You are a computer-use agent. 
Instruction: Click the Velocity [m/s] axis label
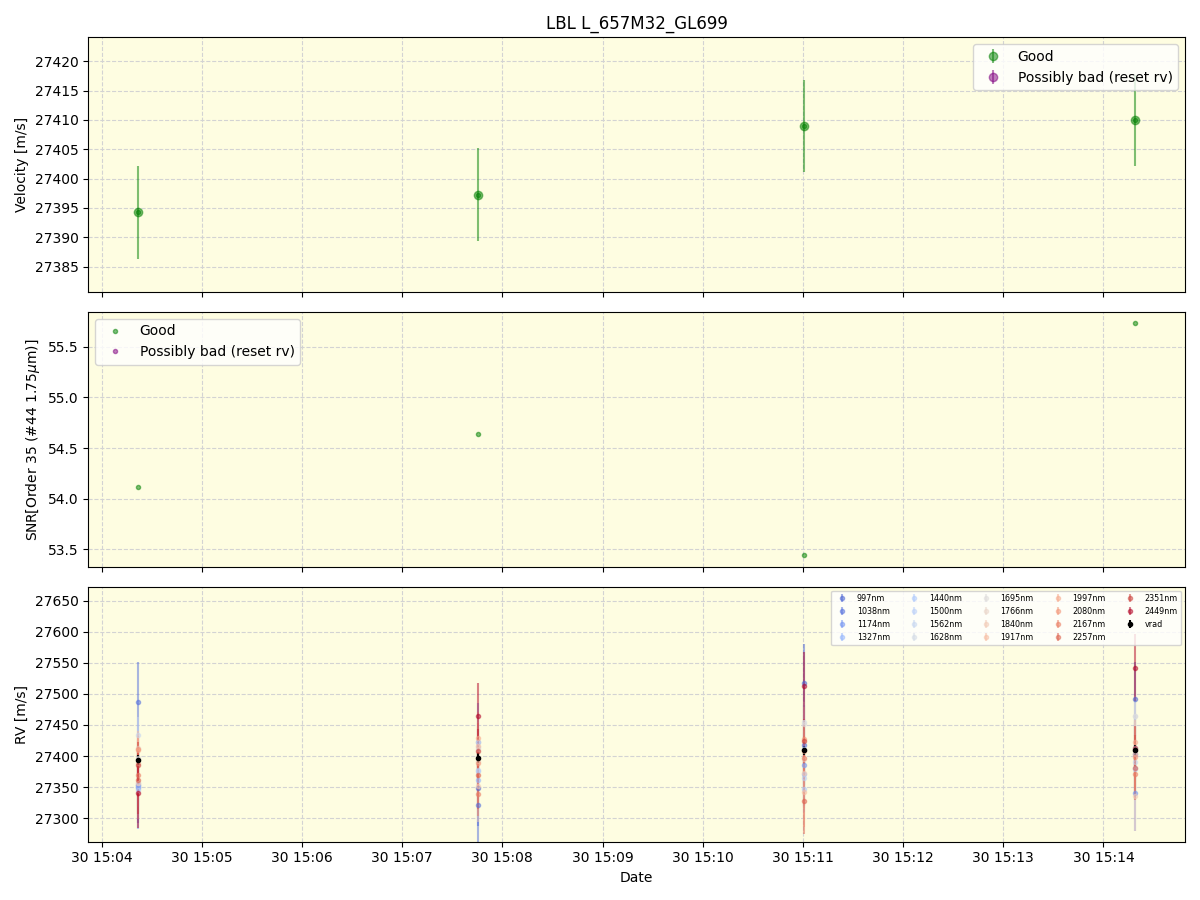tap(21, 165)
